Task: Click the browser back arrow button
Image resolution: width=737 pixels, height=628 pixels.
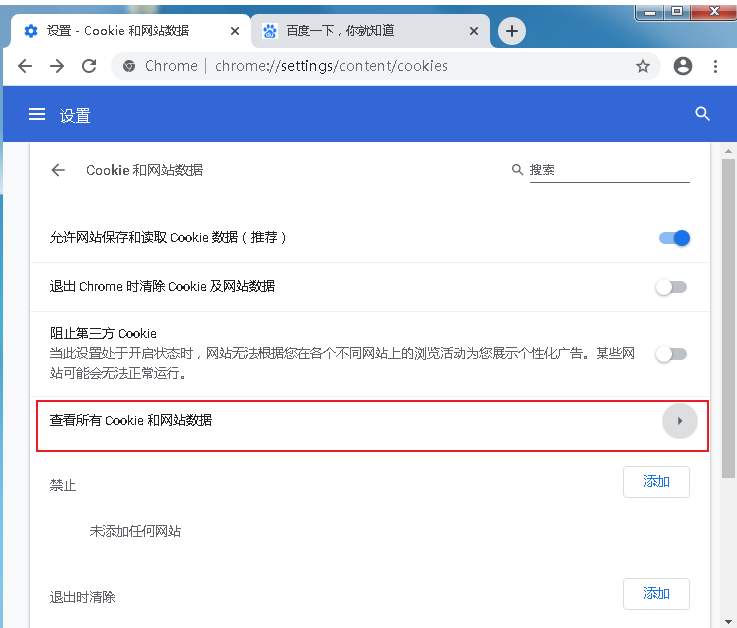Action: click(x=25, y=66)
